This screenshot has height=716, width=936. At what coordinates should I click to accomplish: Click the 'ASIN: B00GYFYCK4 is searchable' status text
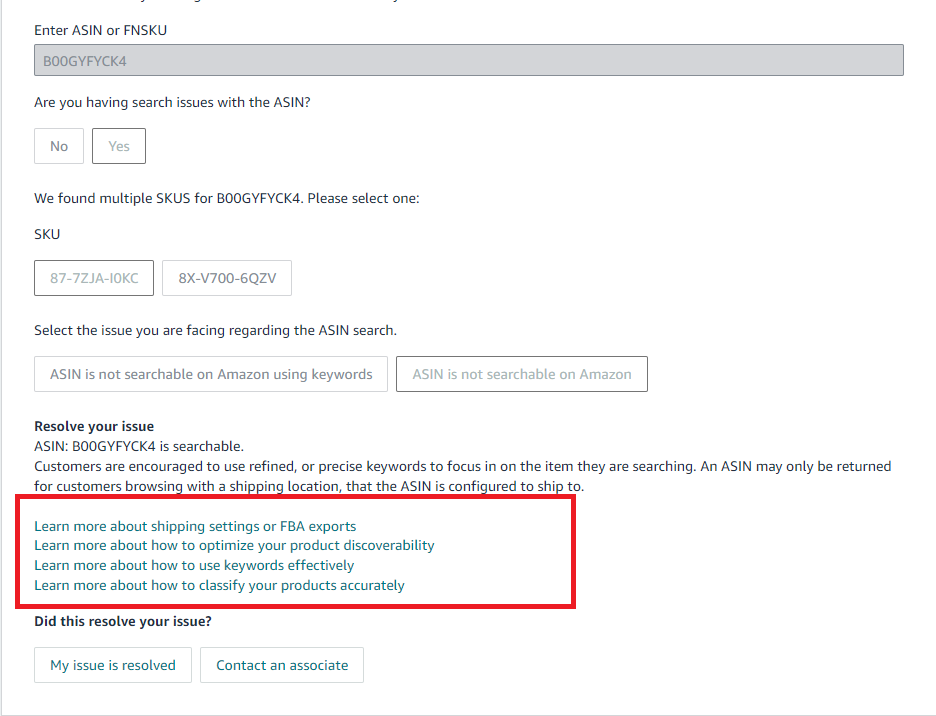point(139,446)
